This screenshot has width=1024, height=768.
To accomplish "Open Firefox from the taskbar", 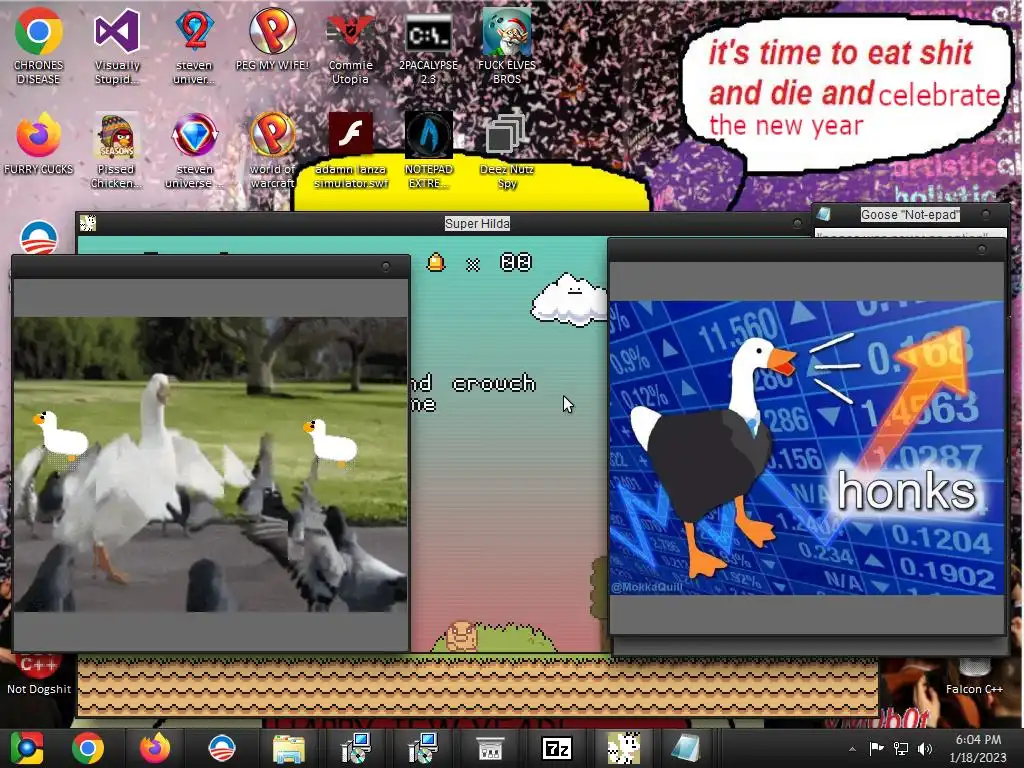I will click(x=155, y=748).
